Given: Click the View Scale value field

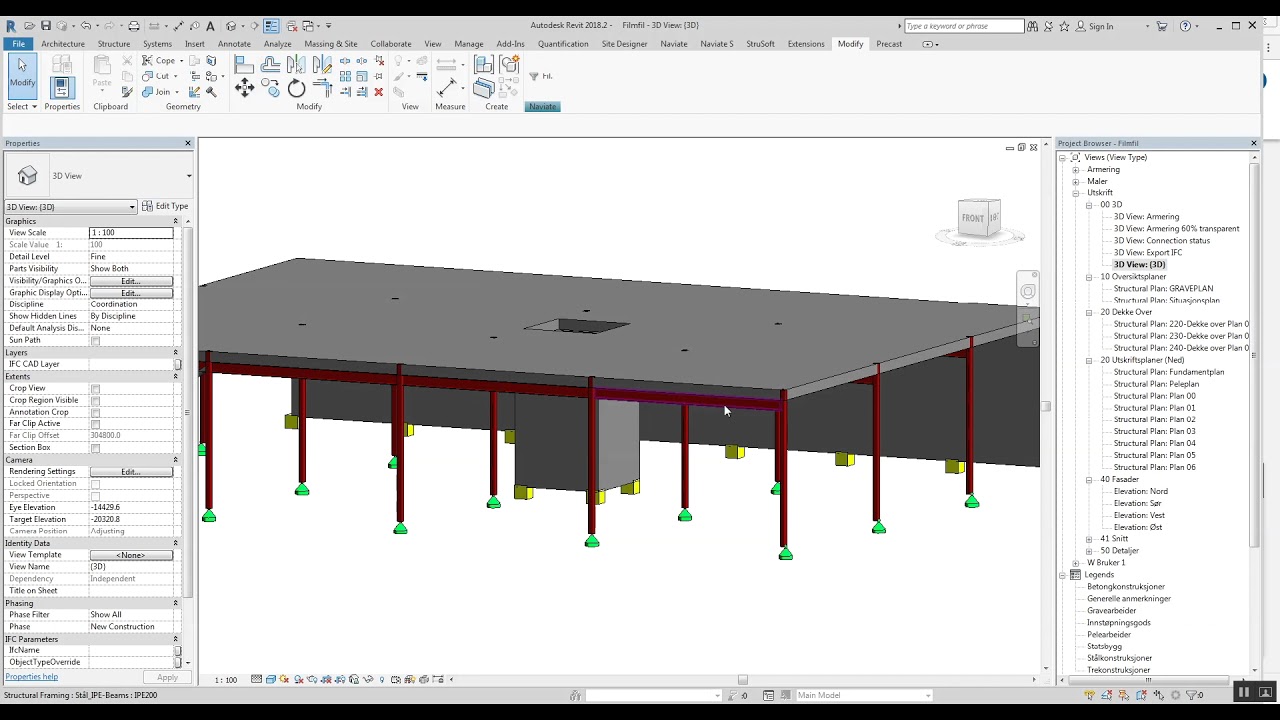Looking at the screenshot, I should [131, 233].
